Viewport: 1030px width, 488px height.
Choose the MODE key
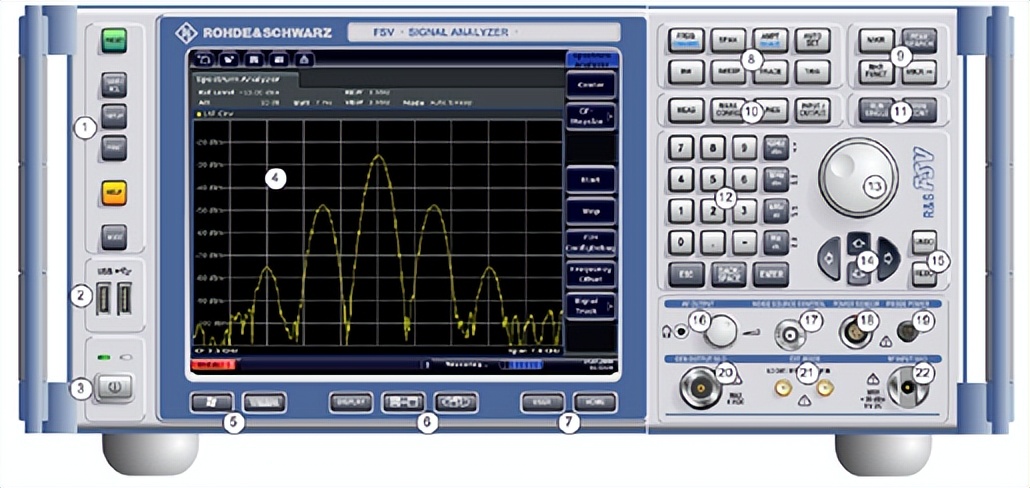pos(114,237)
